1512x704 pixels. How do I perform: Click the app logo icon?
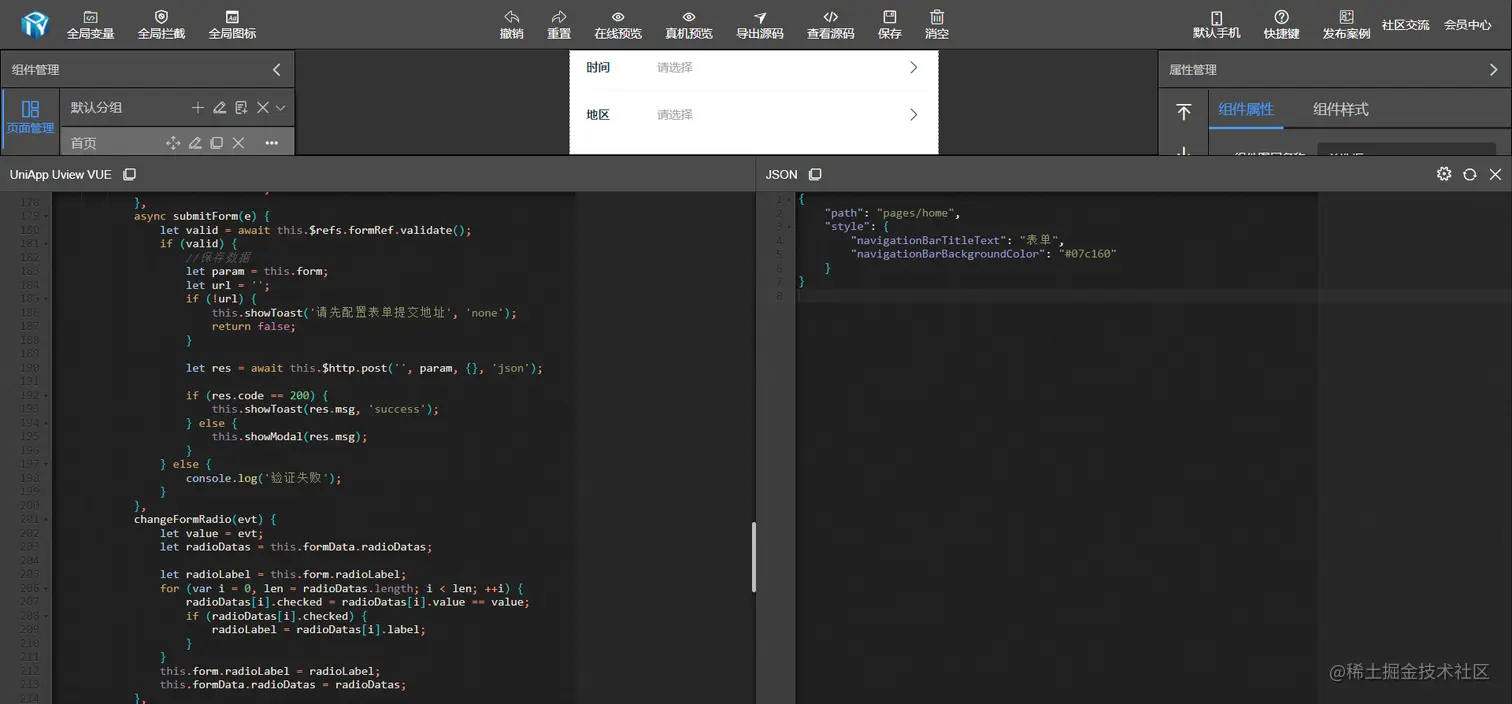pyautogui.click(x=35, y=24)
